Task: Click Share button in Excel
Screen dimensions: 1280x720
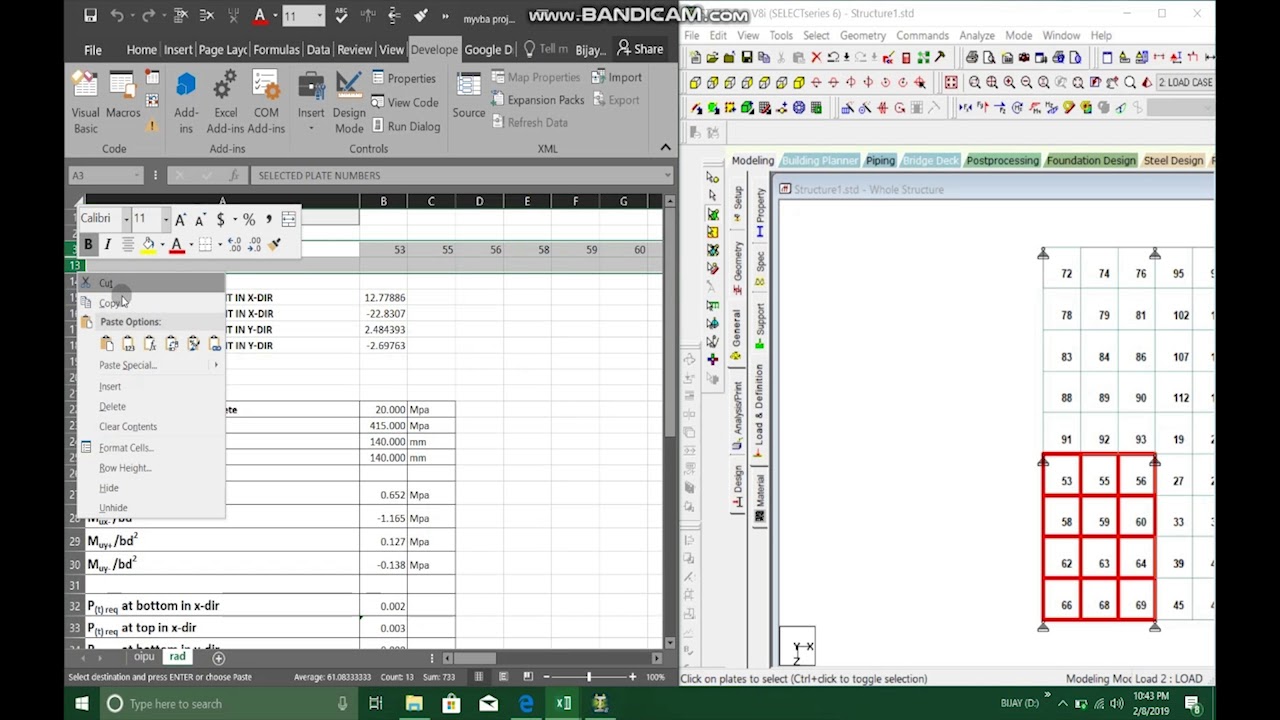Action: pos(640,49)
